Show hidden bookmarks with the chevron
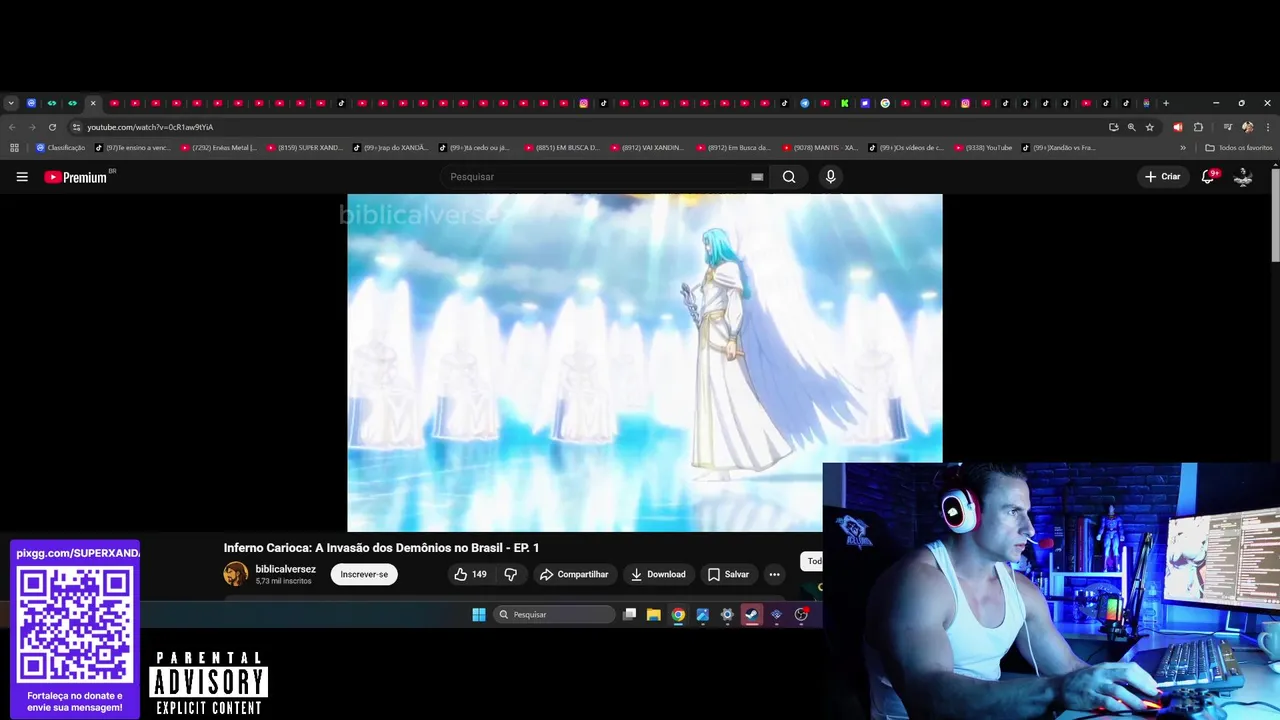 [x=1183, y=148]
